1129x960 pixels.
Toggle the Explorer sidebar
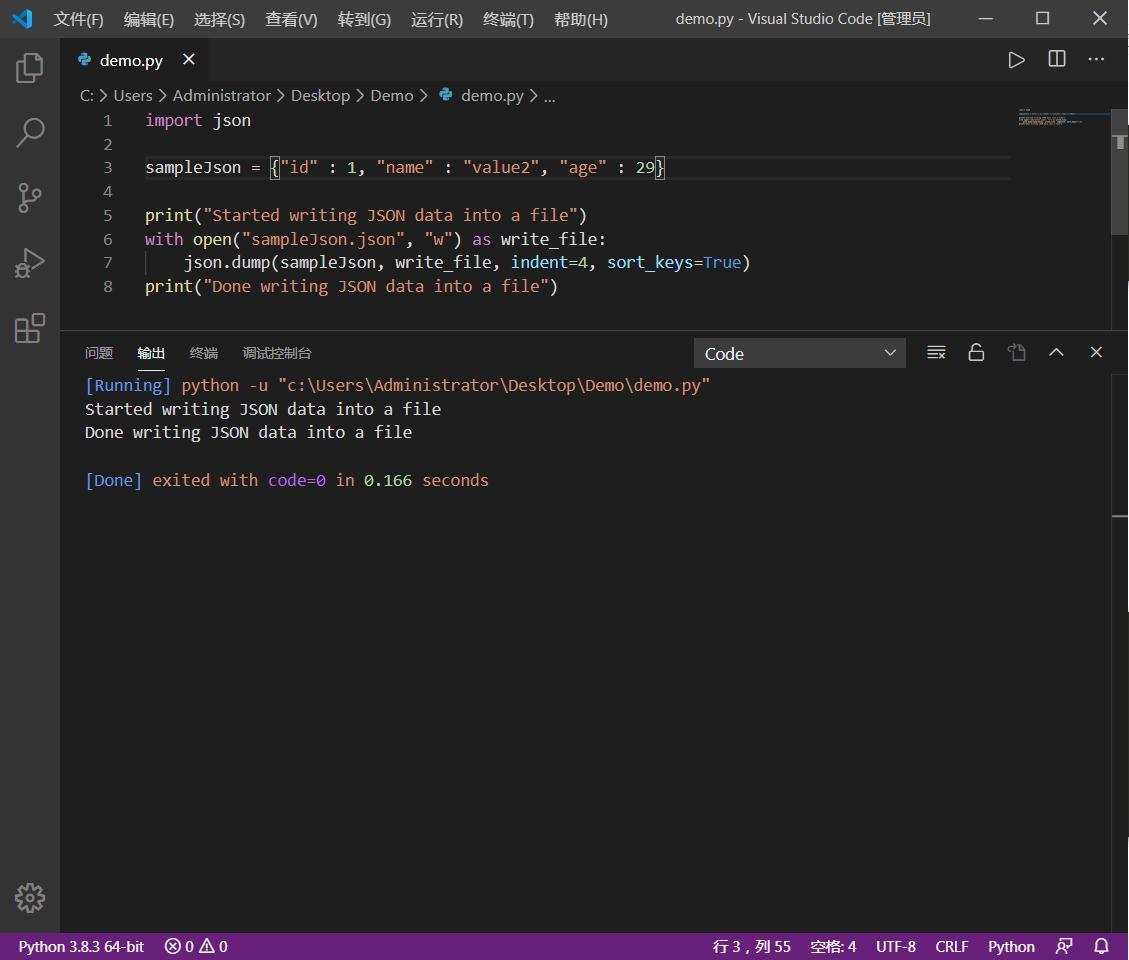[30, 67]
